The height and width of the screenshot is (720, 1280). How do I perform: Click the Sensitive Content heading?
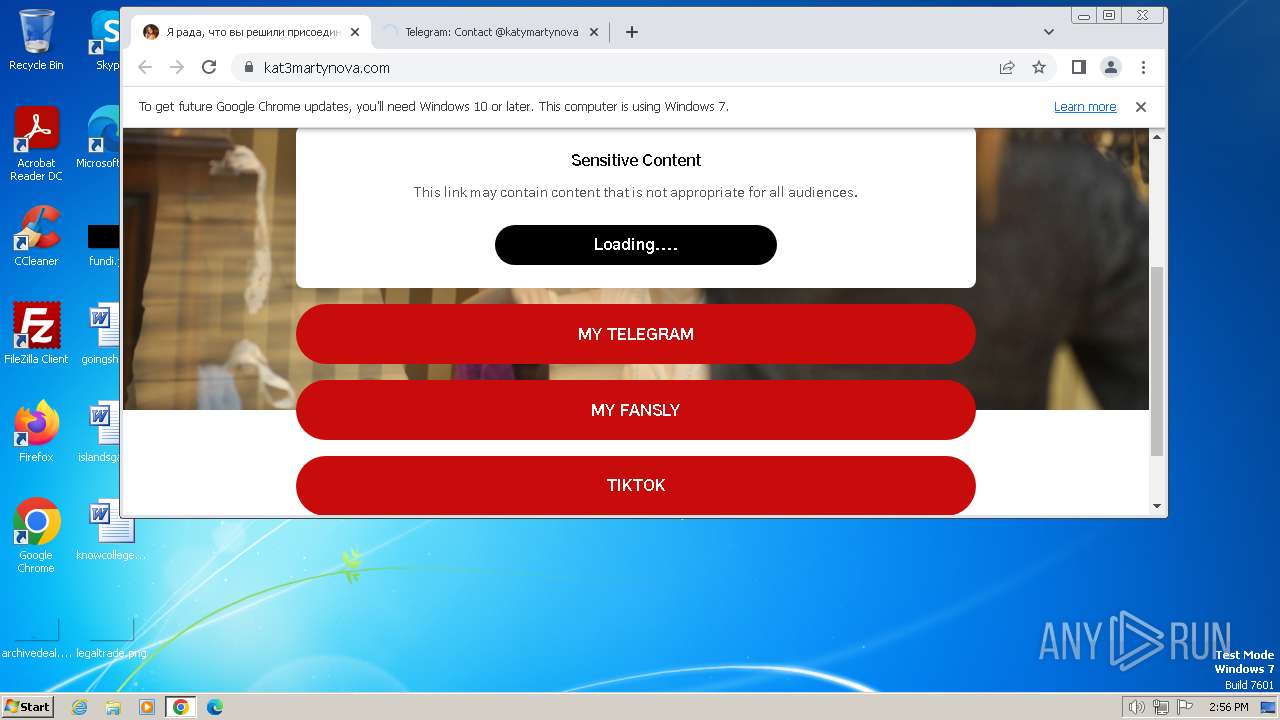pyautogui.click(x=636, y=160)
